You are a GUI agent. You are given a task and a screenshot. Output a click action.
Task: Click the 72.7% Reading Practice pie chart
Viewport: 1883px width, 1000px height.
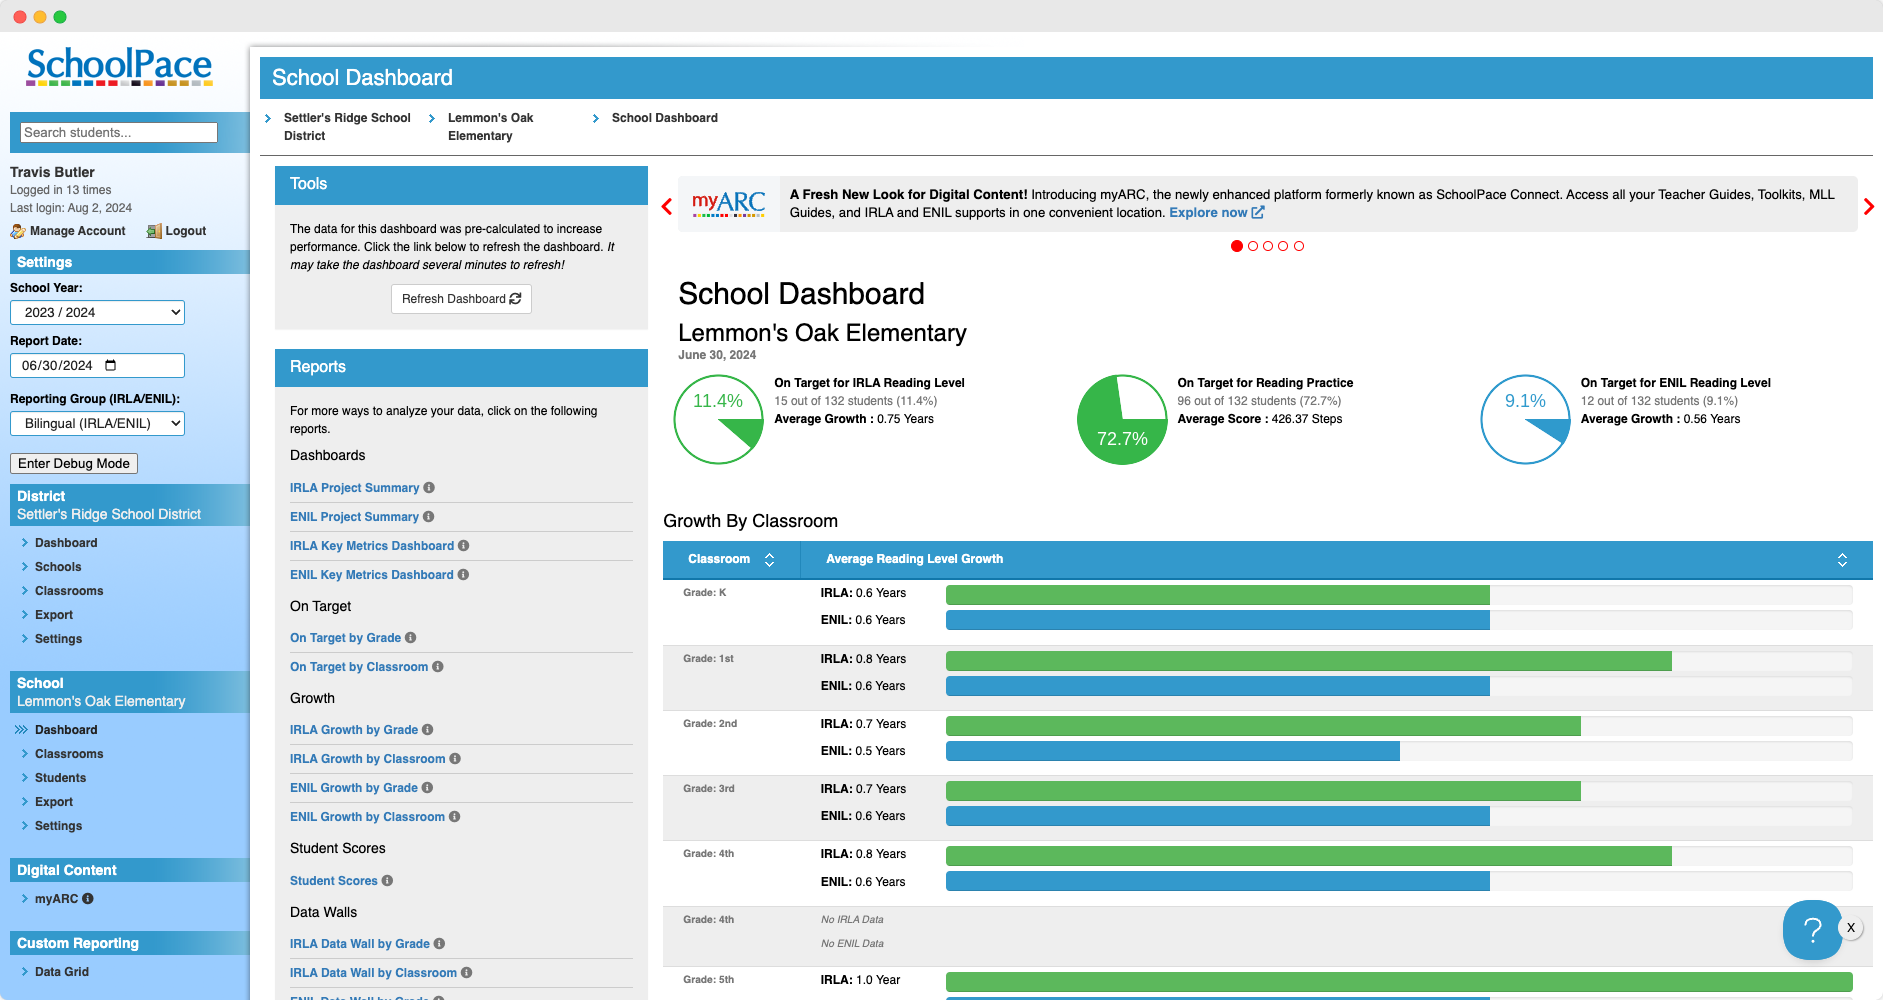pos(1122,420)
